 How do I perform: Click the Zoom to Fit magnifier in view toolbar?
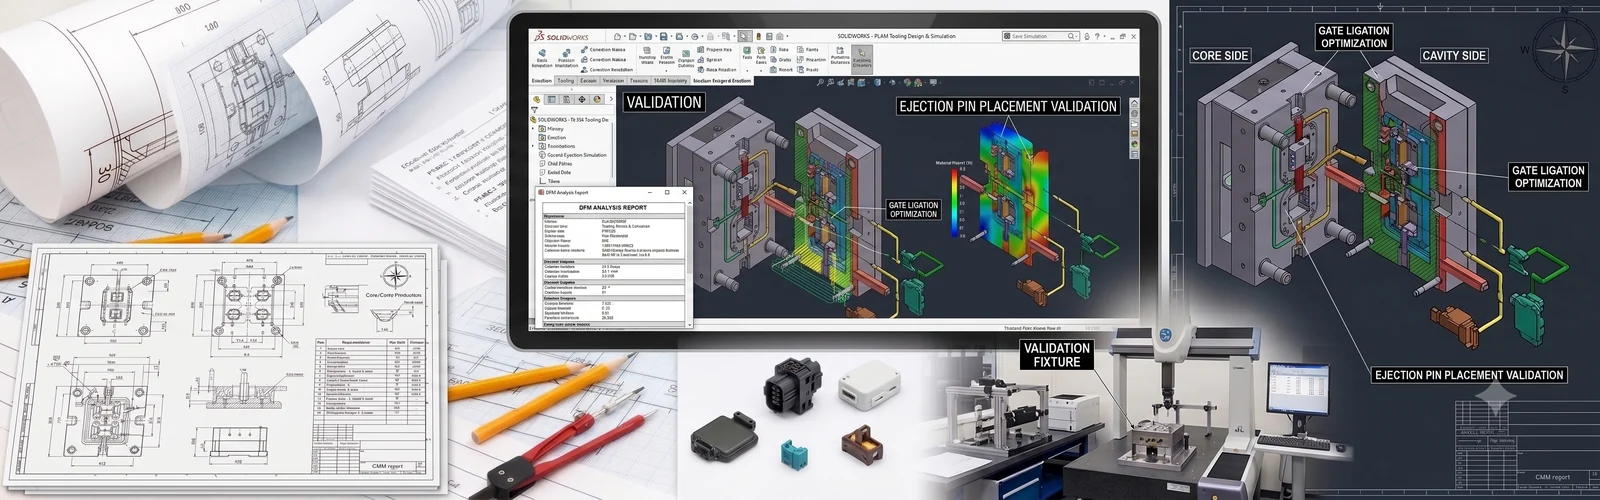[820, 82]
